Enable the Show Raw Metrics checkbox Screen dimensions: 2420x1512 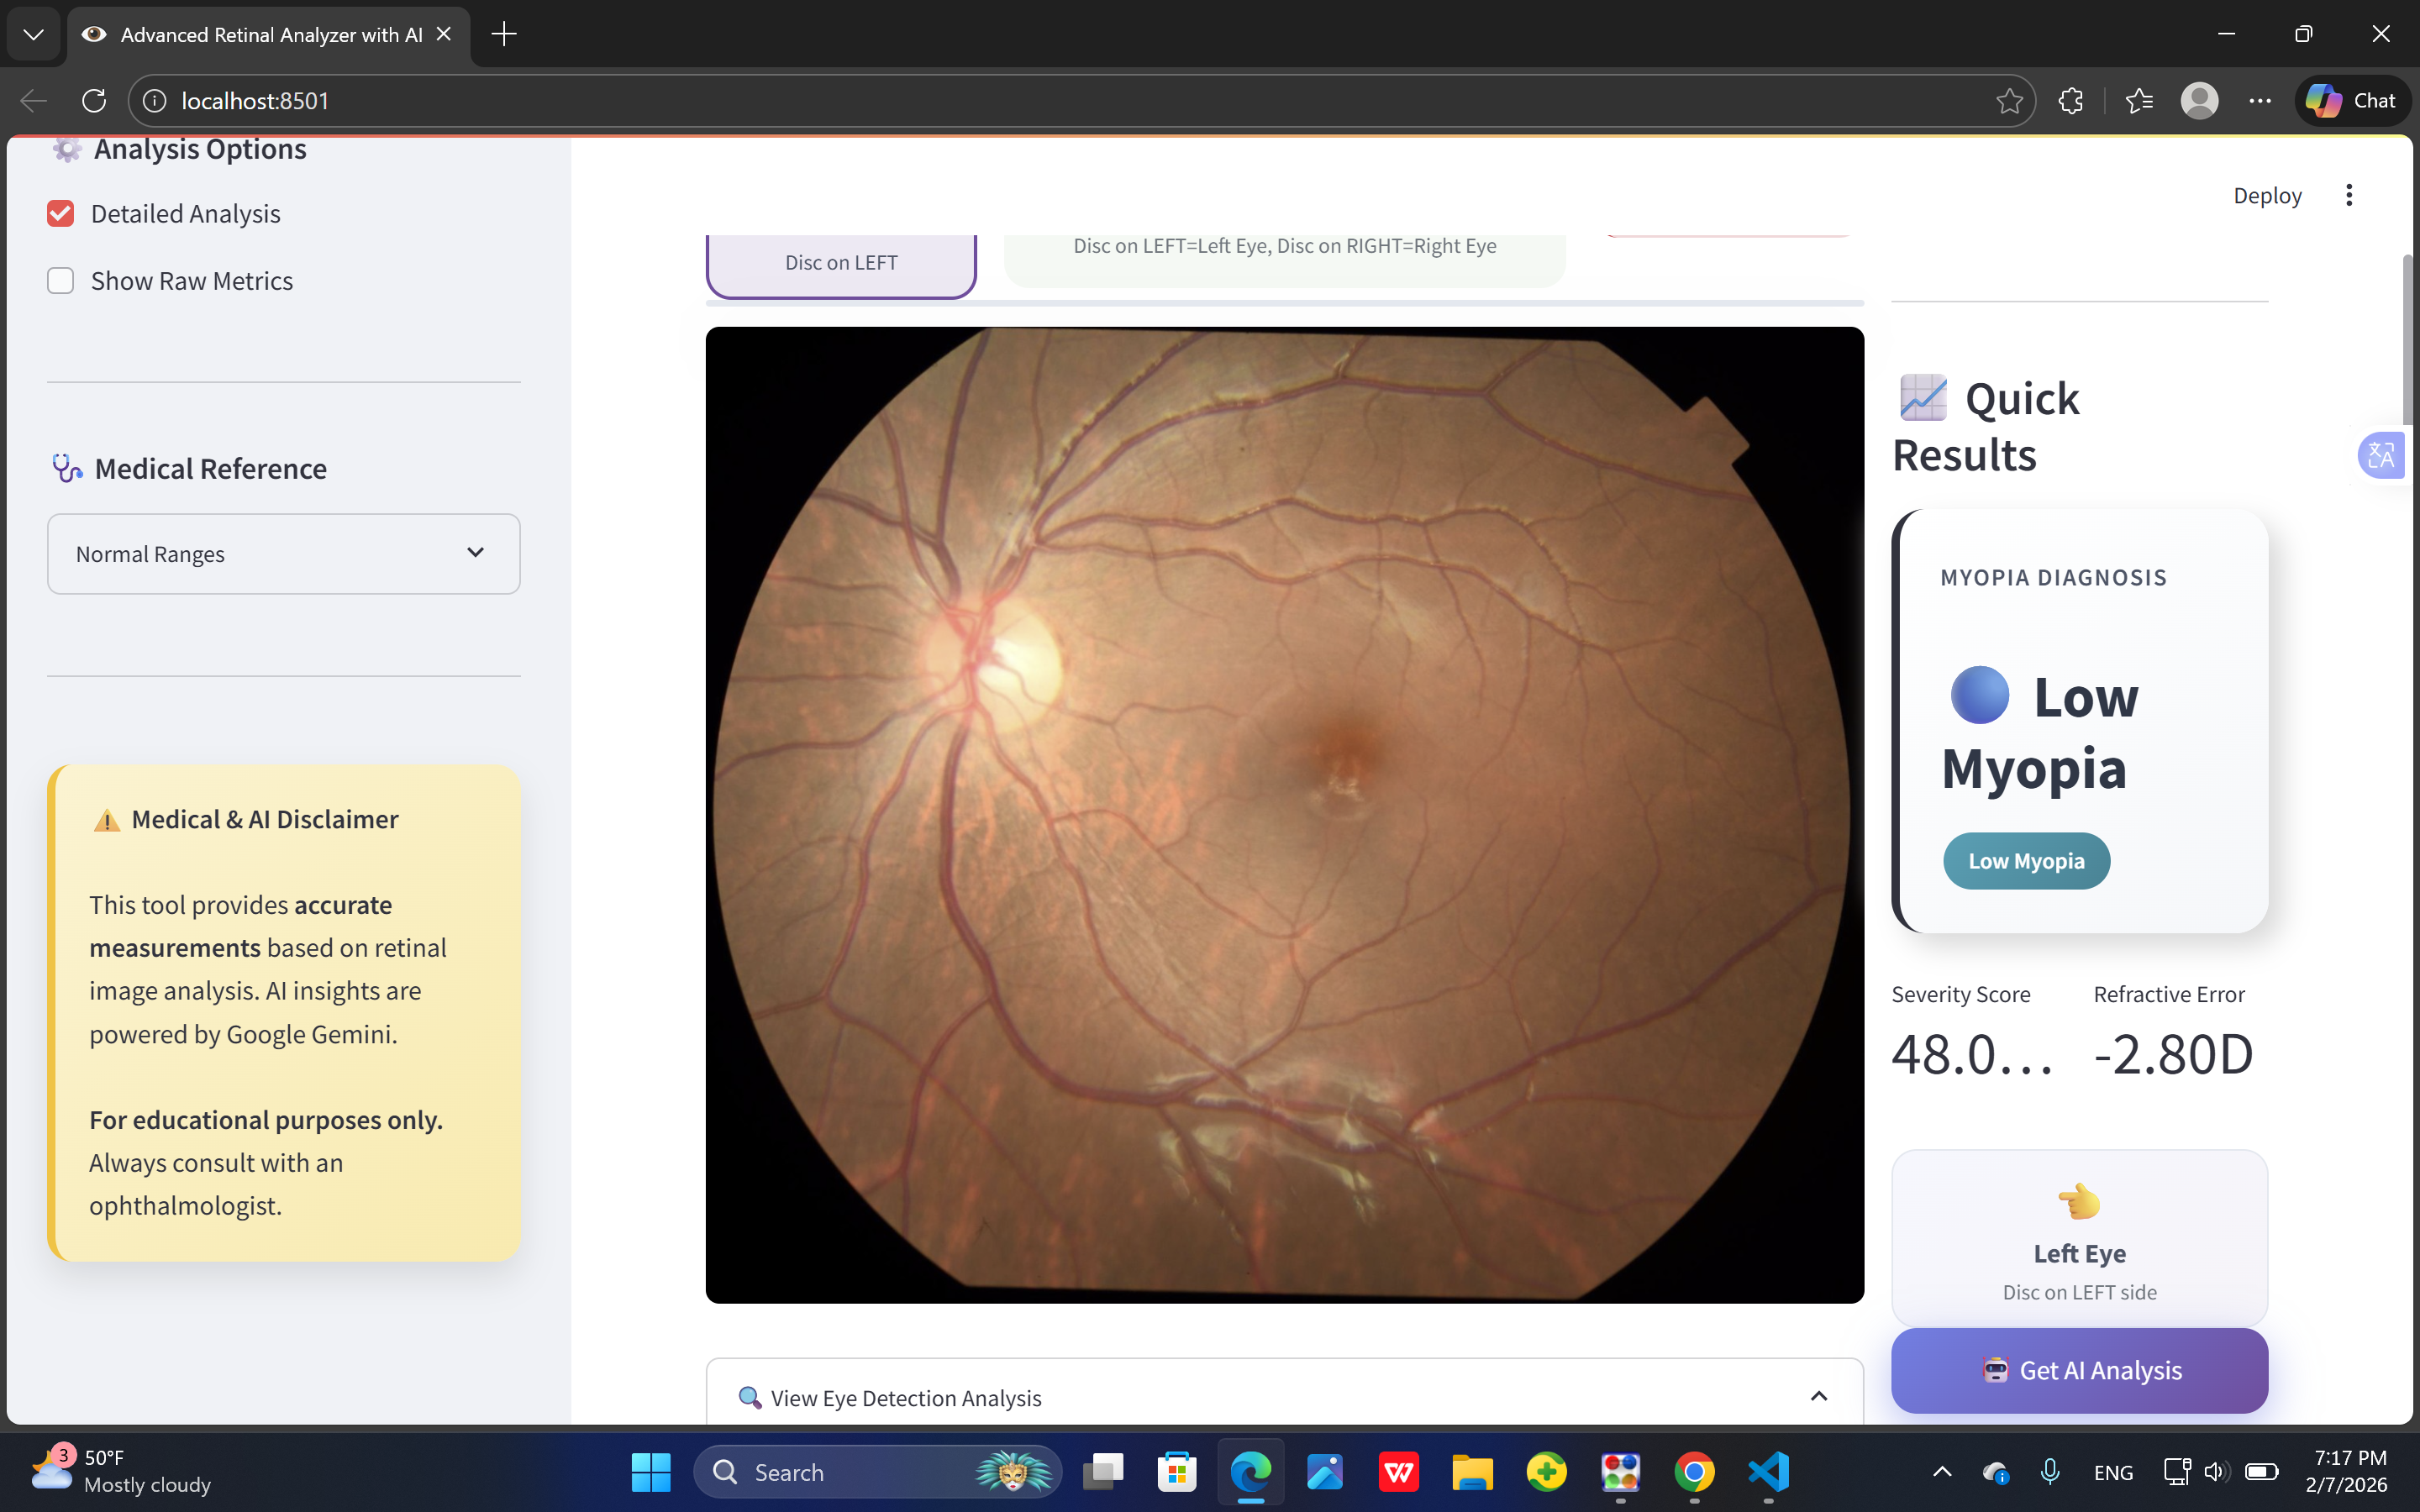point(61,281)
